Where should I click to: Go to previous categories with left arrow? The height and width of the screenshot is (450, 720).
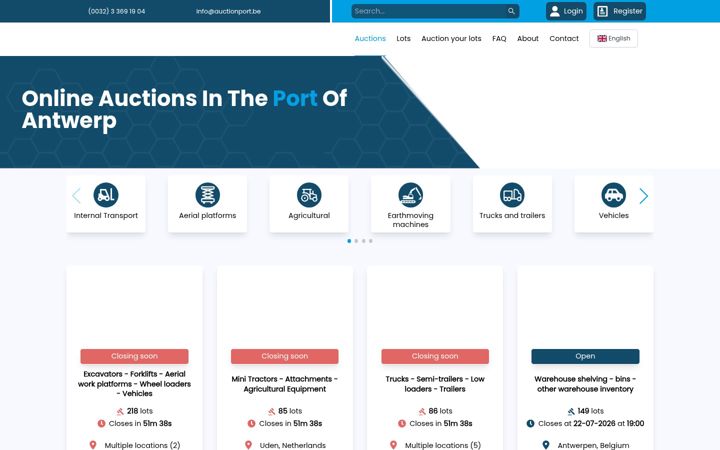tap(76, 196)
